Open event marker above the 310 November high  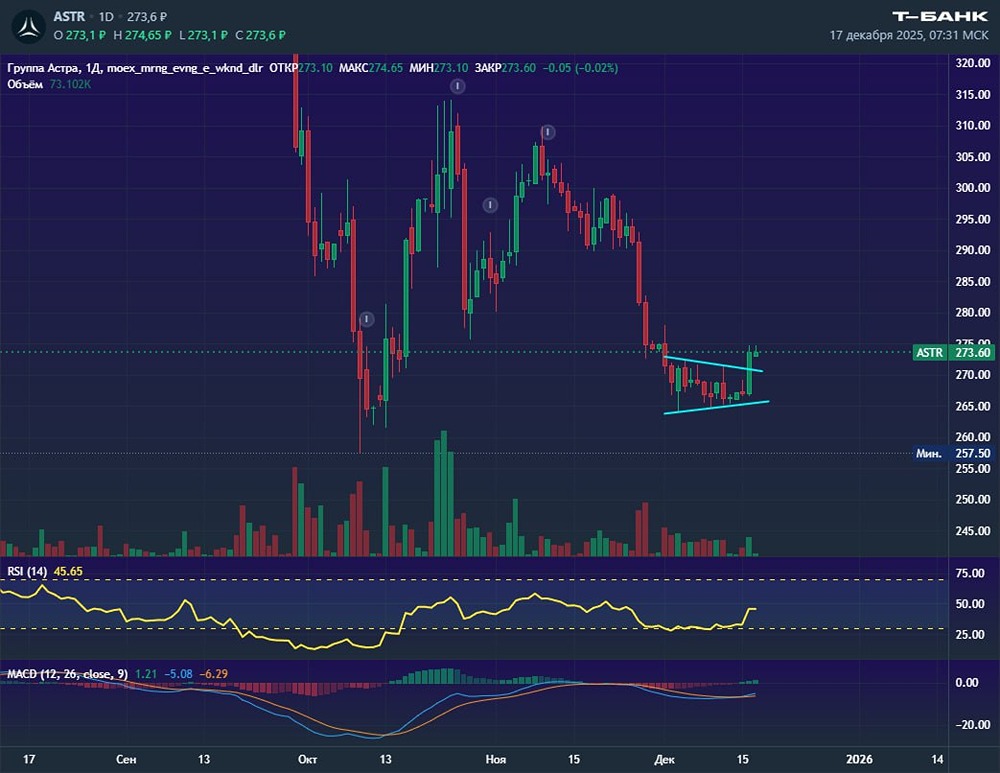point(547,132)
